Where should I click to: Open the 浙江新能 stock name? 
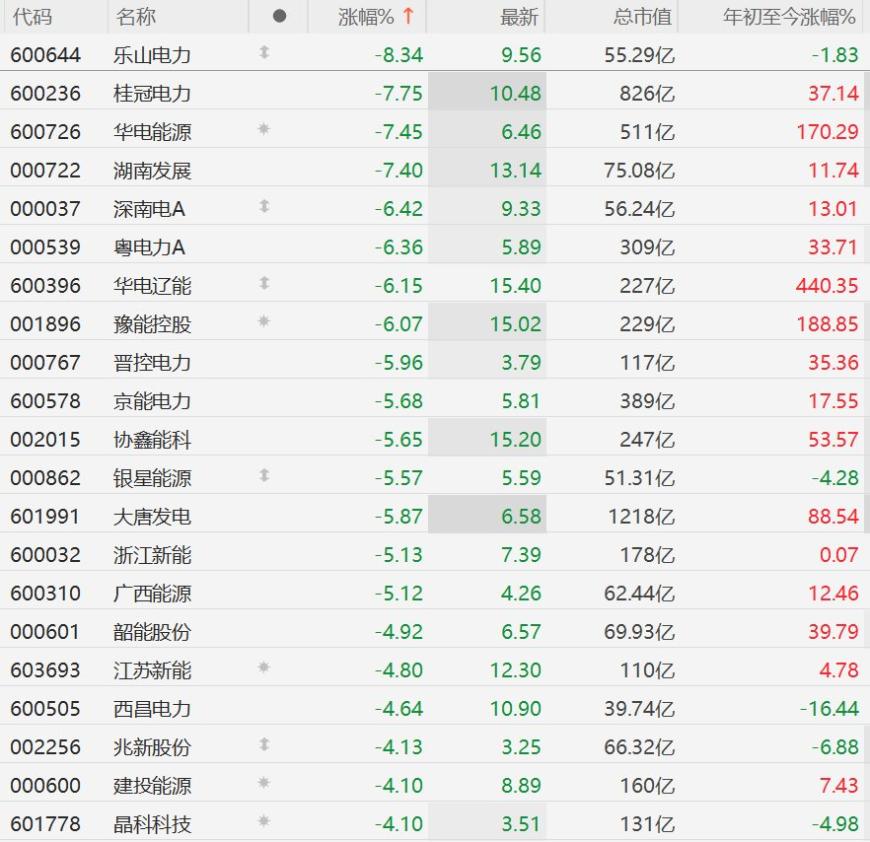(x=152, y=555)
